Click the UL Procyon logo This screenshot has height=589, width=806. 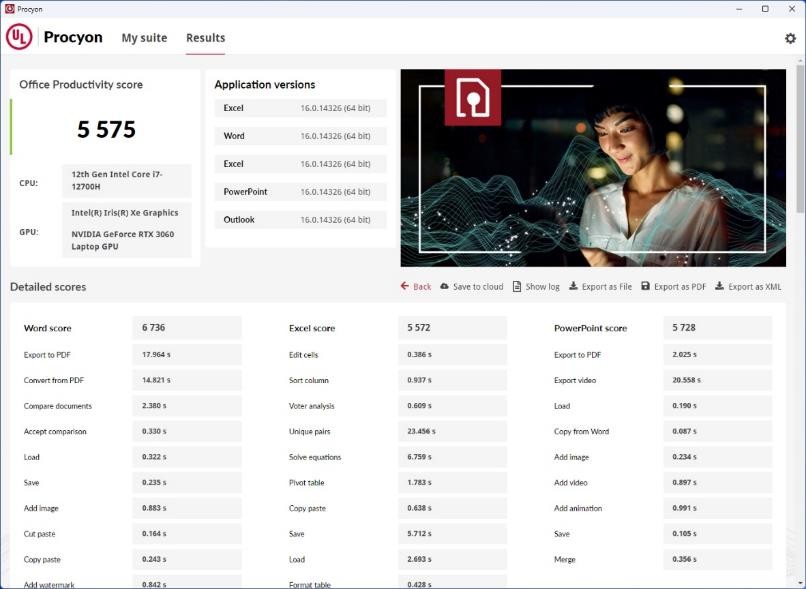pyautogui.click(x=19, y=37)
